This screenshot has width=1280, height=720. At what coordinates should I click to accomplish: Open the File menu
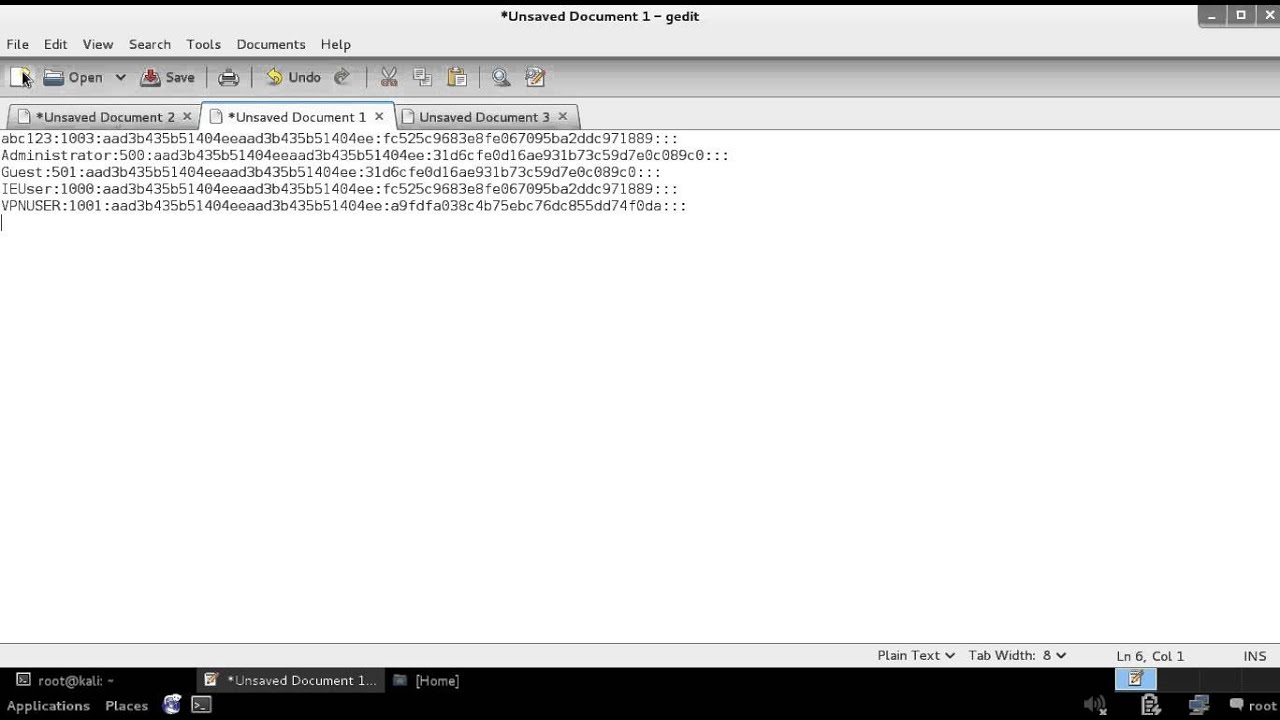click(17, 44)
